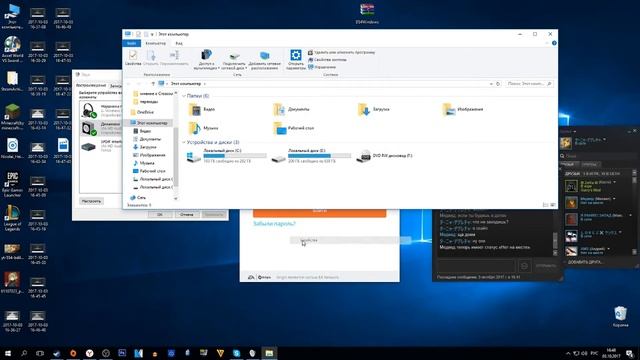
Task: Open the Музыка folder in the main pane
Action: point(203,128)
